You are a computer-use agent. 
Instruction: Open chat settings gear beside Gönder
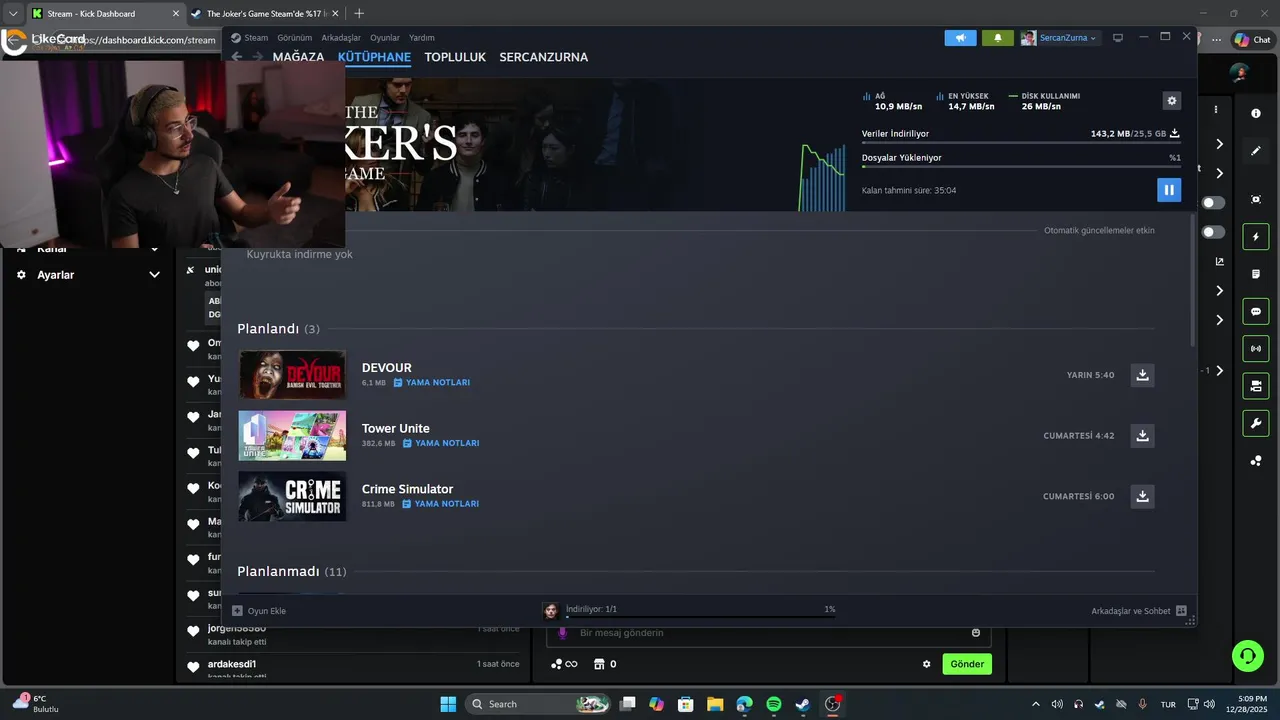[926, 664]
